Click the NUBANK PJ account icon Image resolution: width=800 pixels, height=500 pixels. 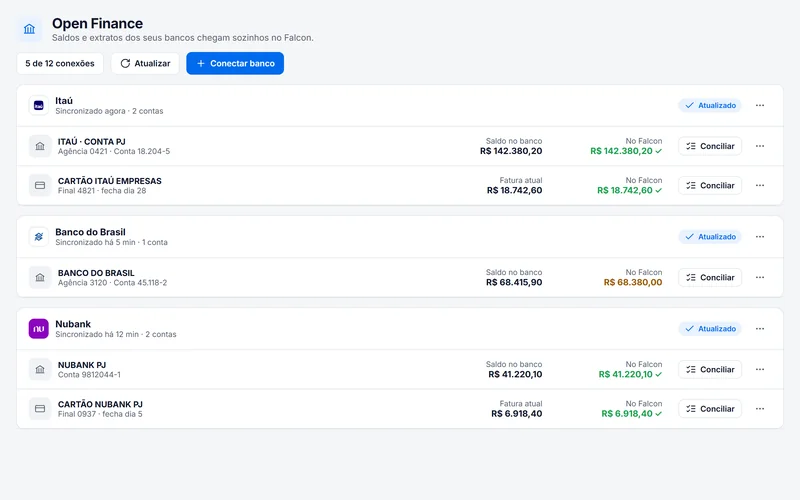pyautogui.click(x=40, y=369)
